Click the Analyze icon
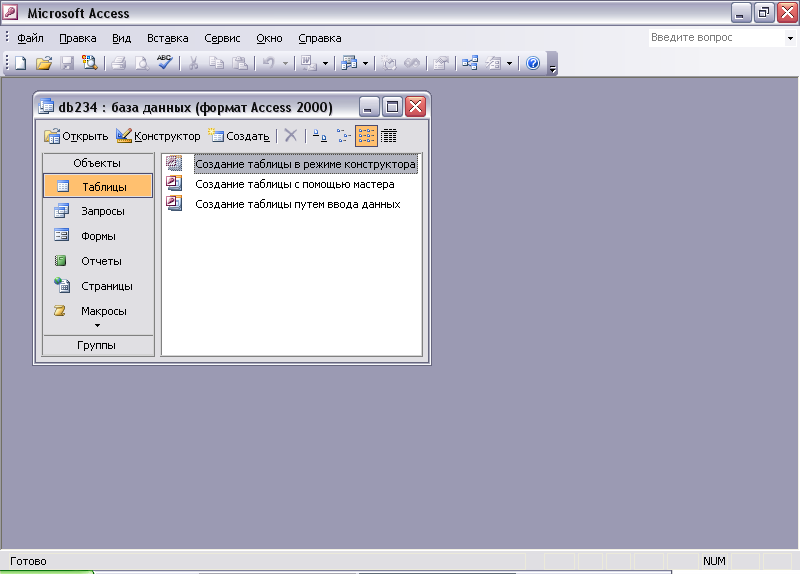The image size is (800, 574). coord(349,63)
